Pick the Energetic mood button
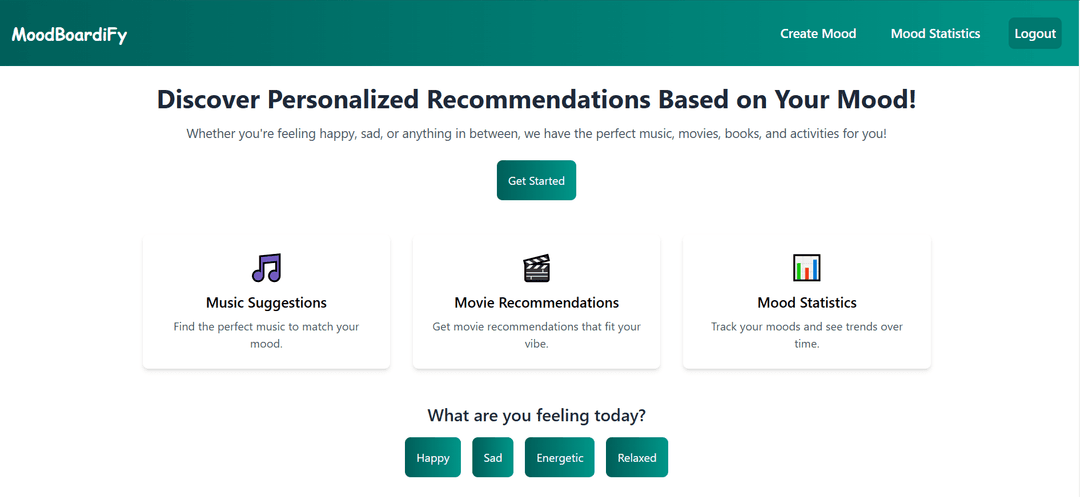 tap(559, 458)
